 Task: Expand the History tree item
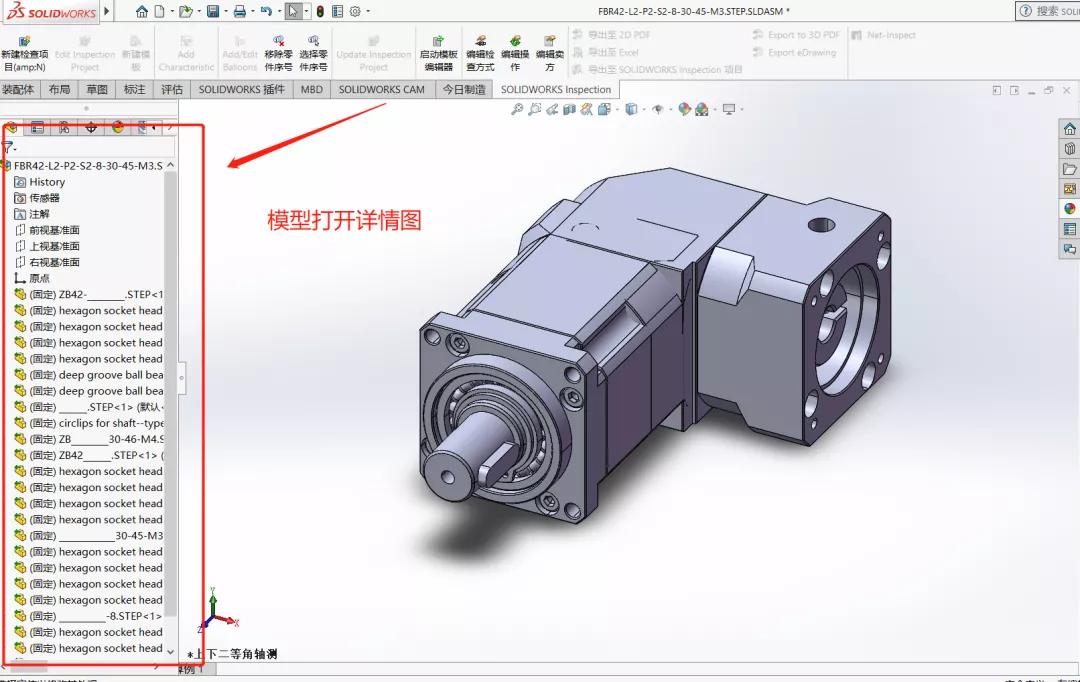pyautogui.click(x=44, y=181)
